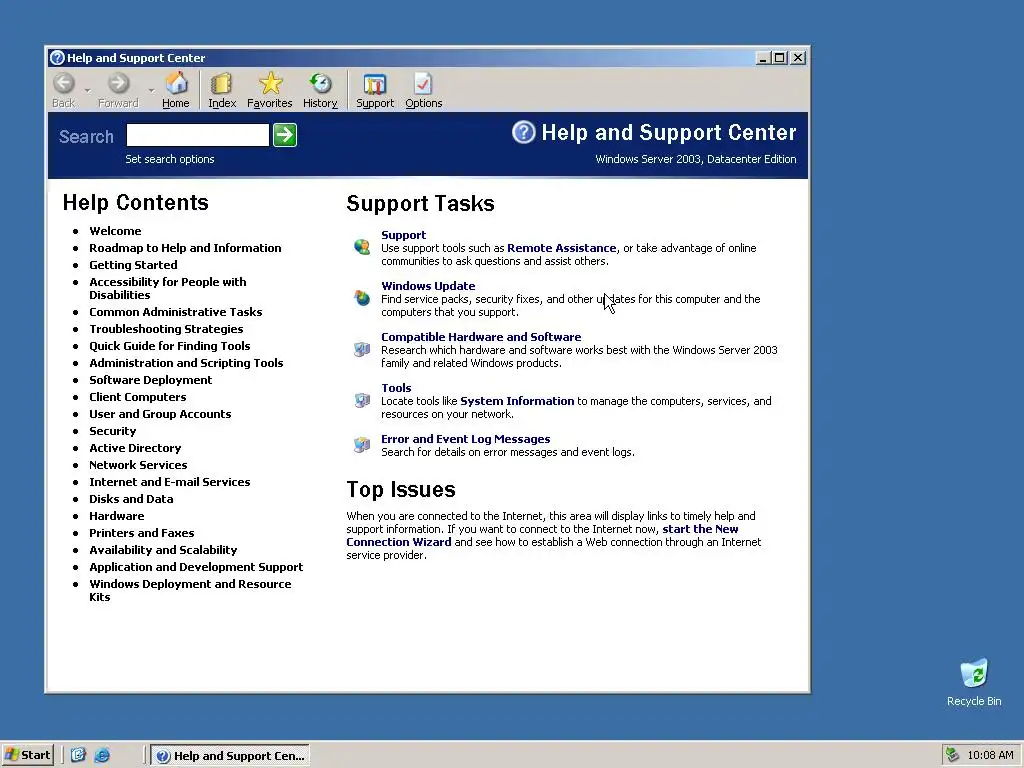
Task: Select Troubleshooting Strategies topic
Action: pos(167,328)
